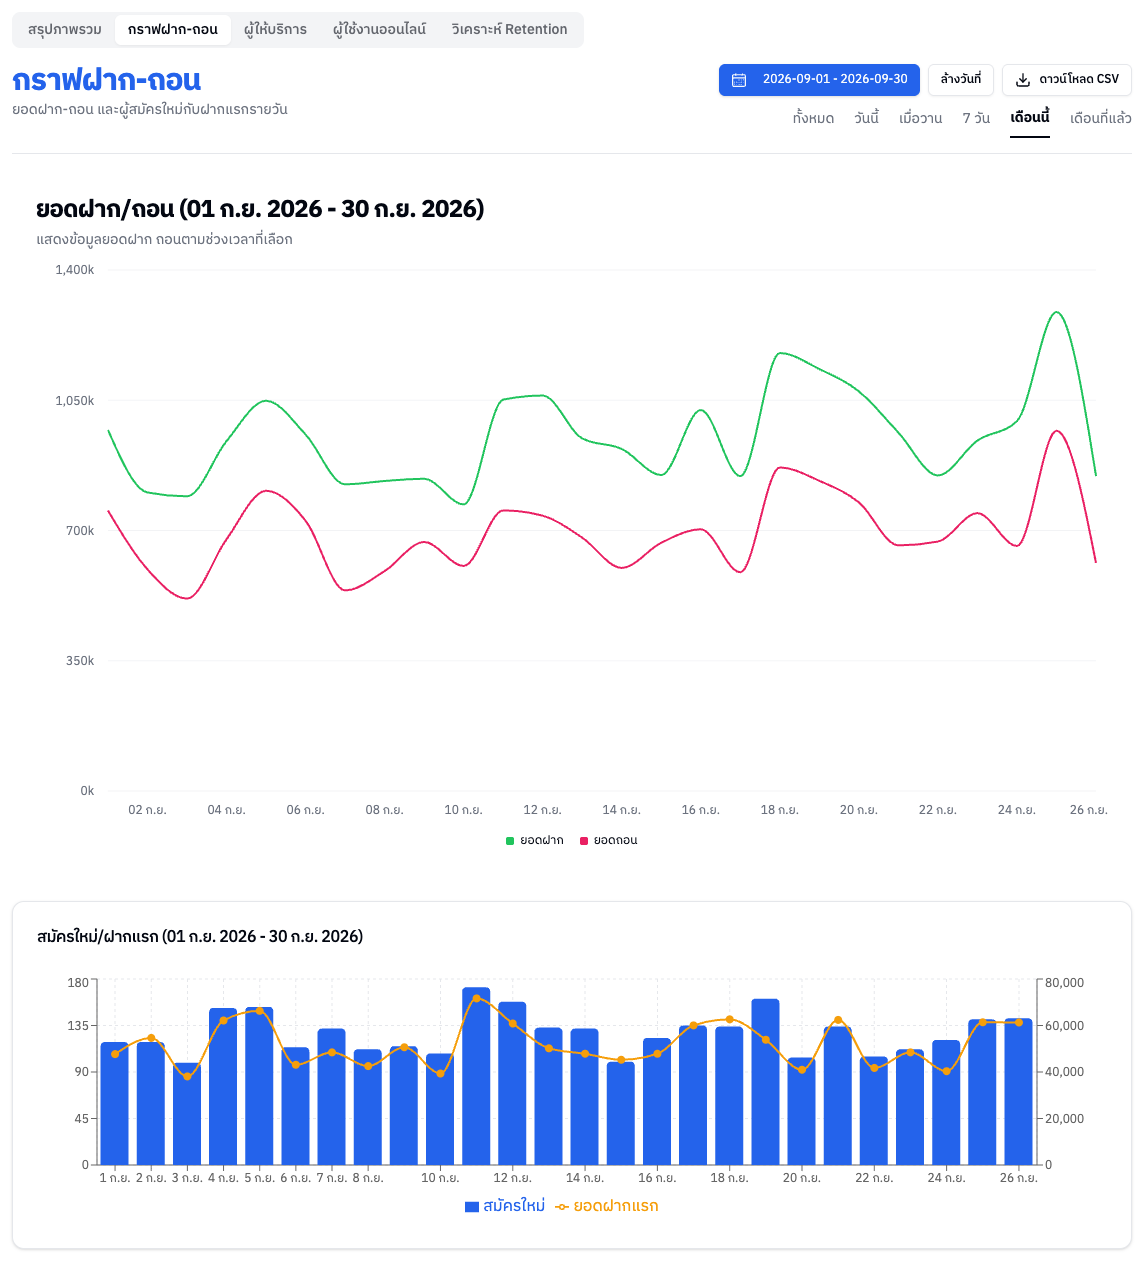Switch to the สรุปภาพรวม tab

tap(65, 30)
